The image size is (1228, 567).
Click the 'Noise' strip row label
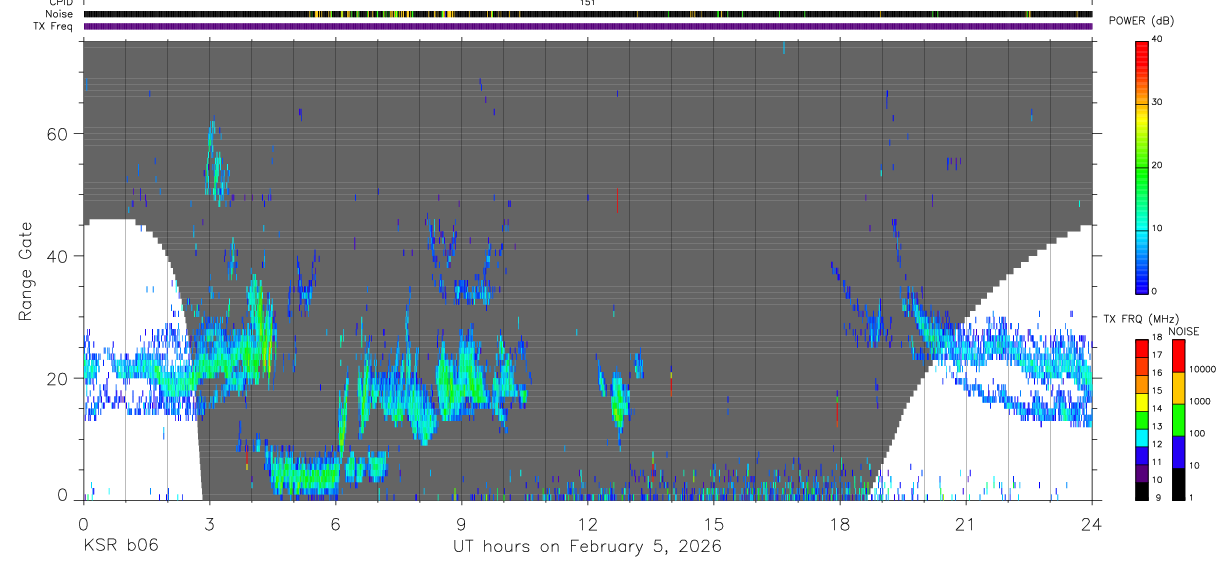point(58,14)
